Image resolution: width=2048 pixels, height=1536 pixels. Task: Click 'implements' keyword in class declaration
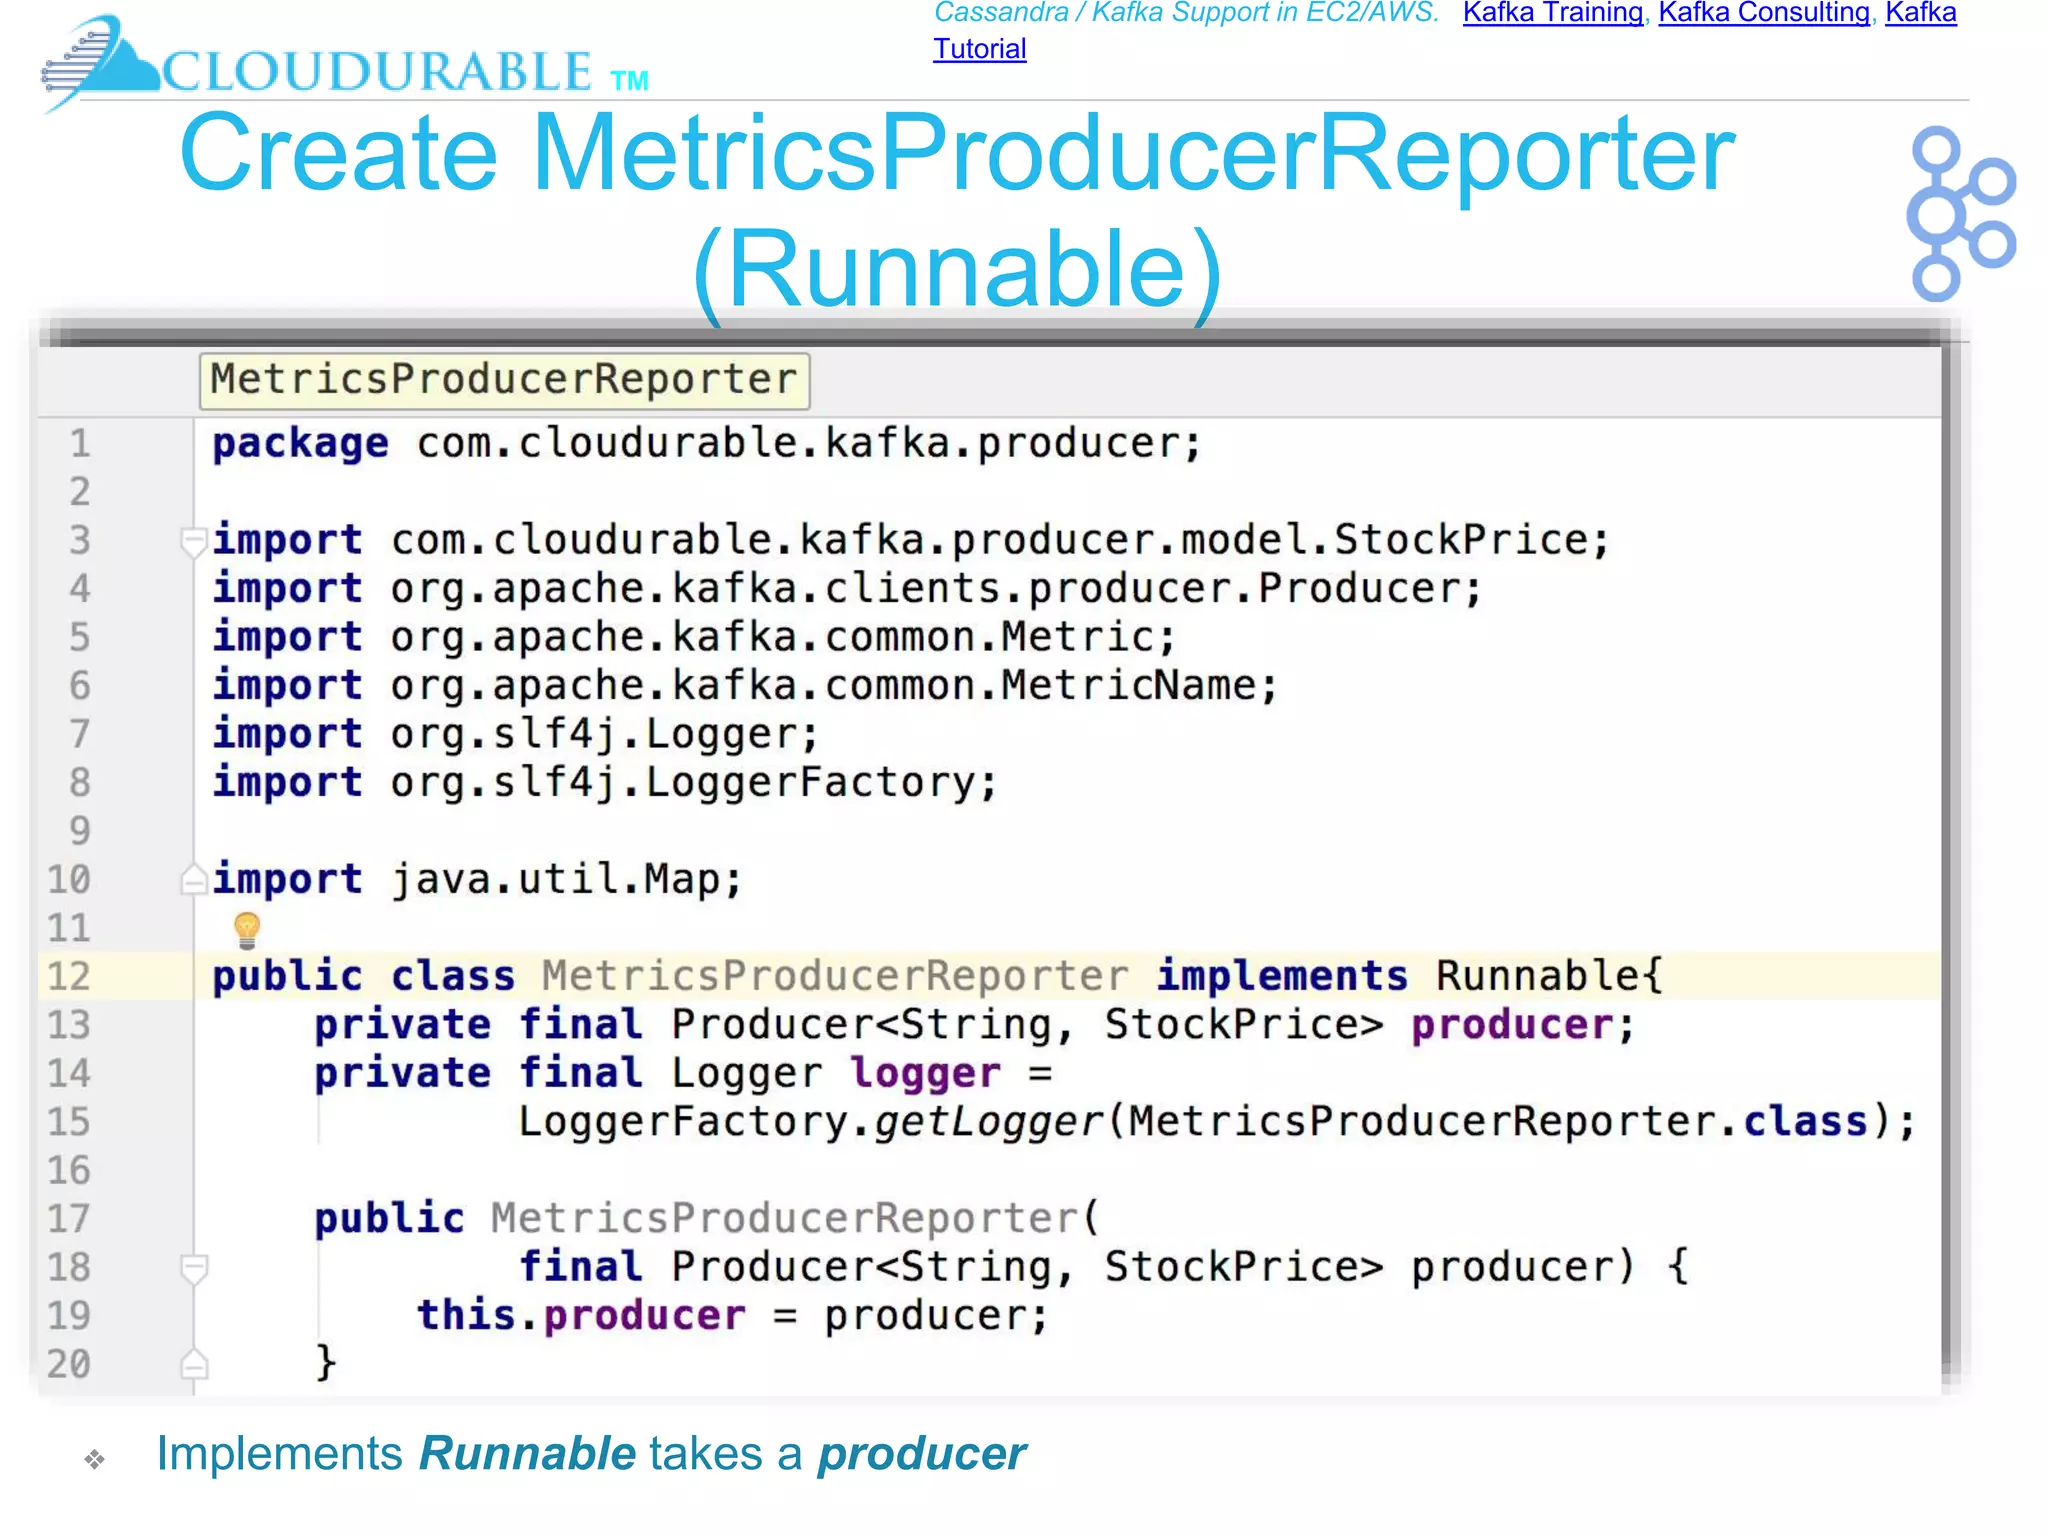(1282, 976)
